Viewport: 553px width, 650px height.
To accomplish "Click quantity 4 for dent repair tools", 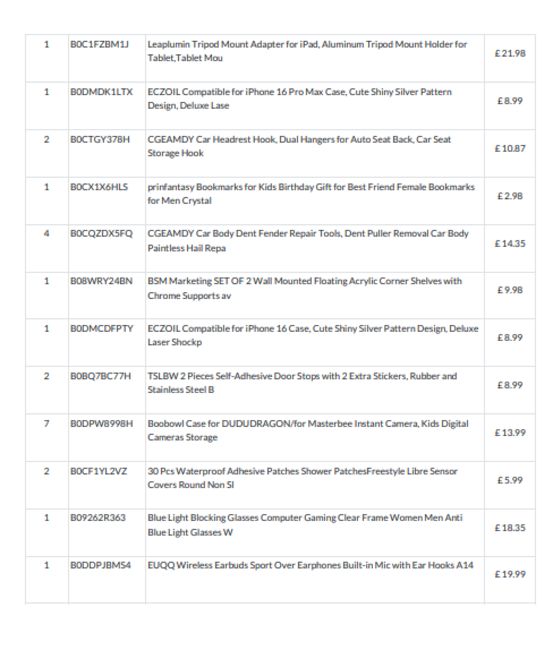I will (x=46, y=233).
